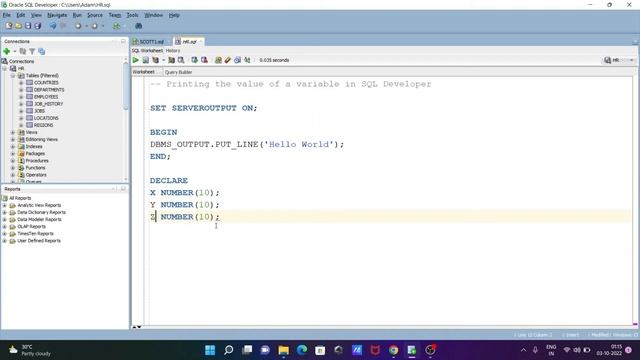
Task: Expand the Functions node
Action: click(13, 168)
